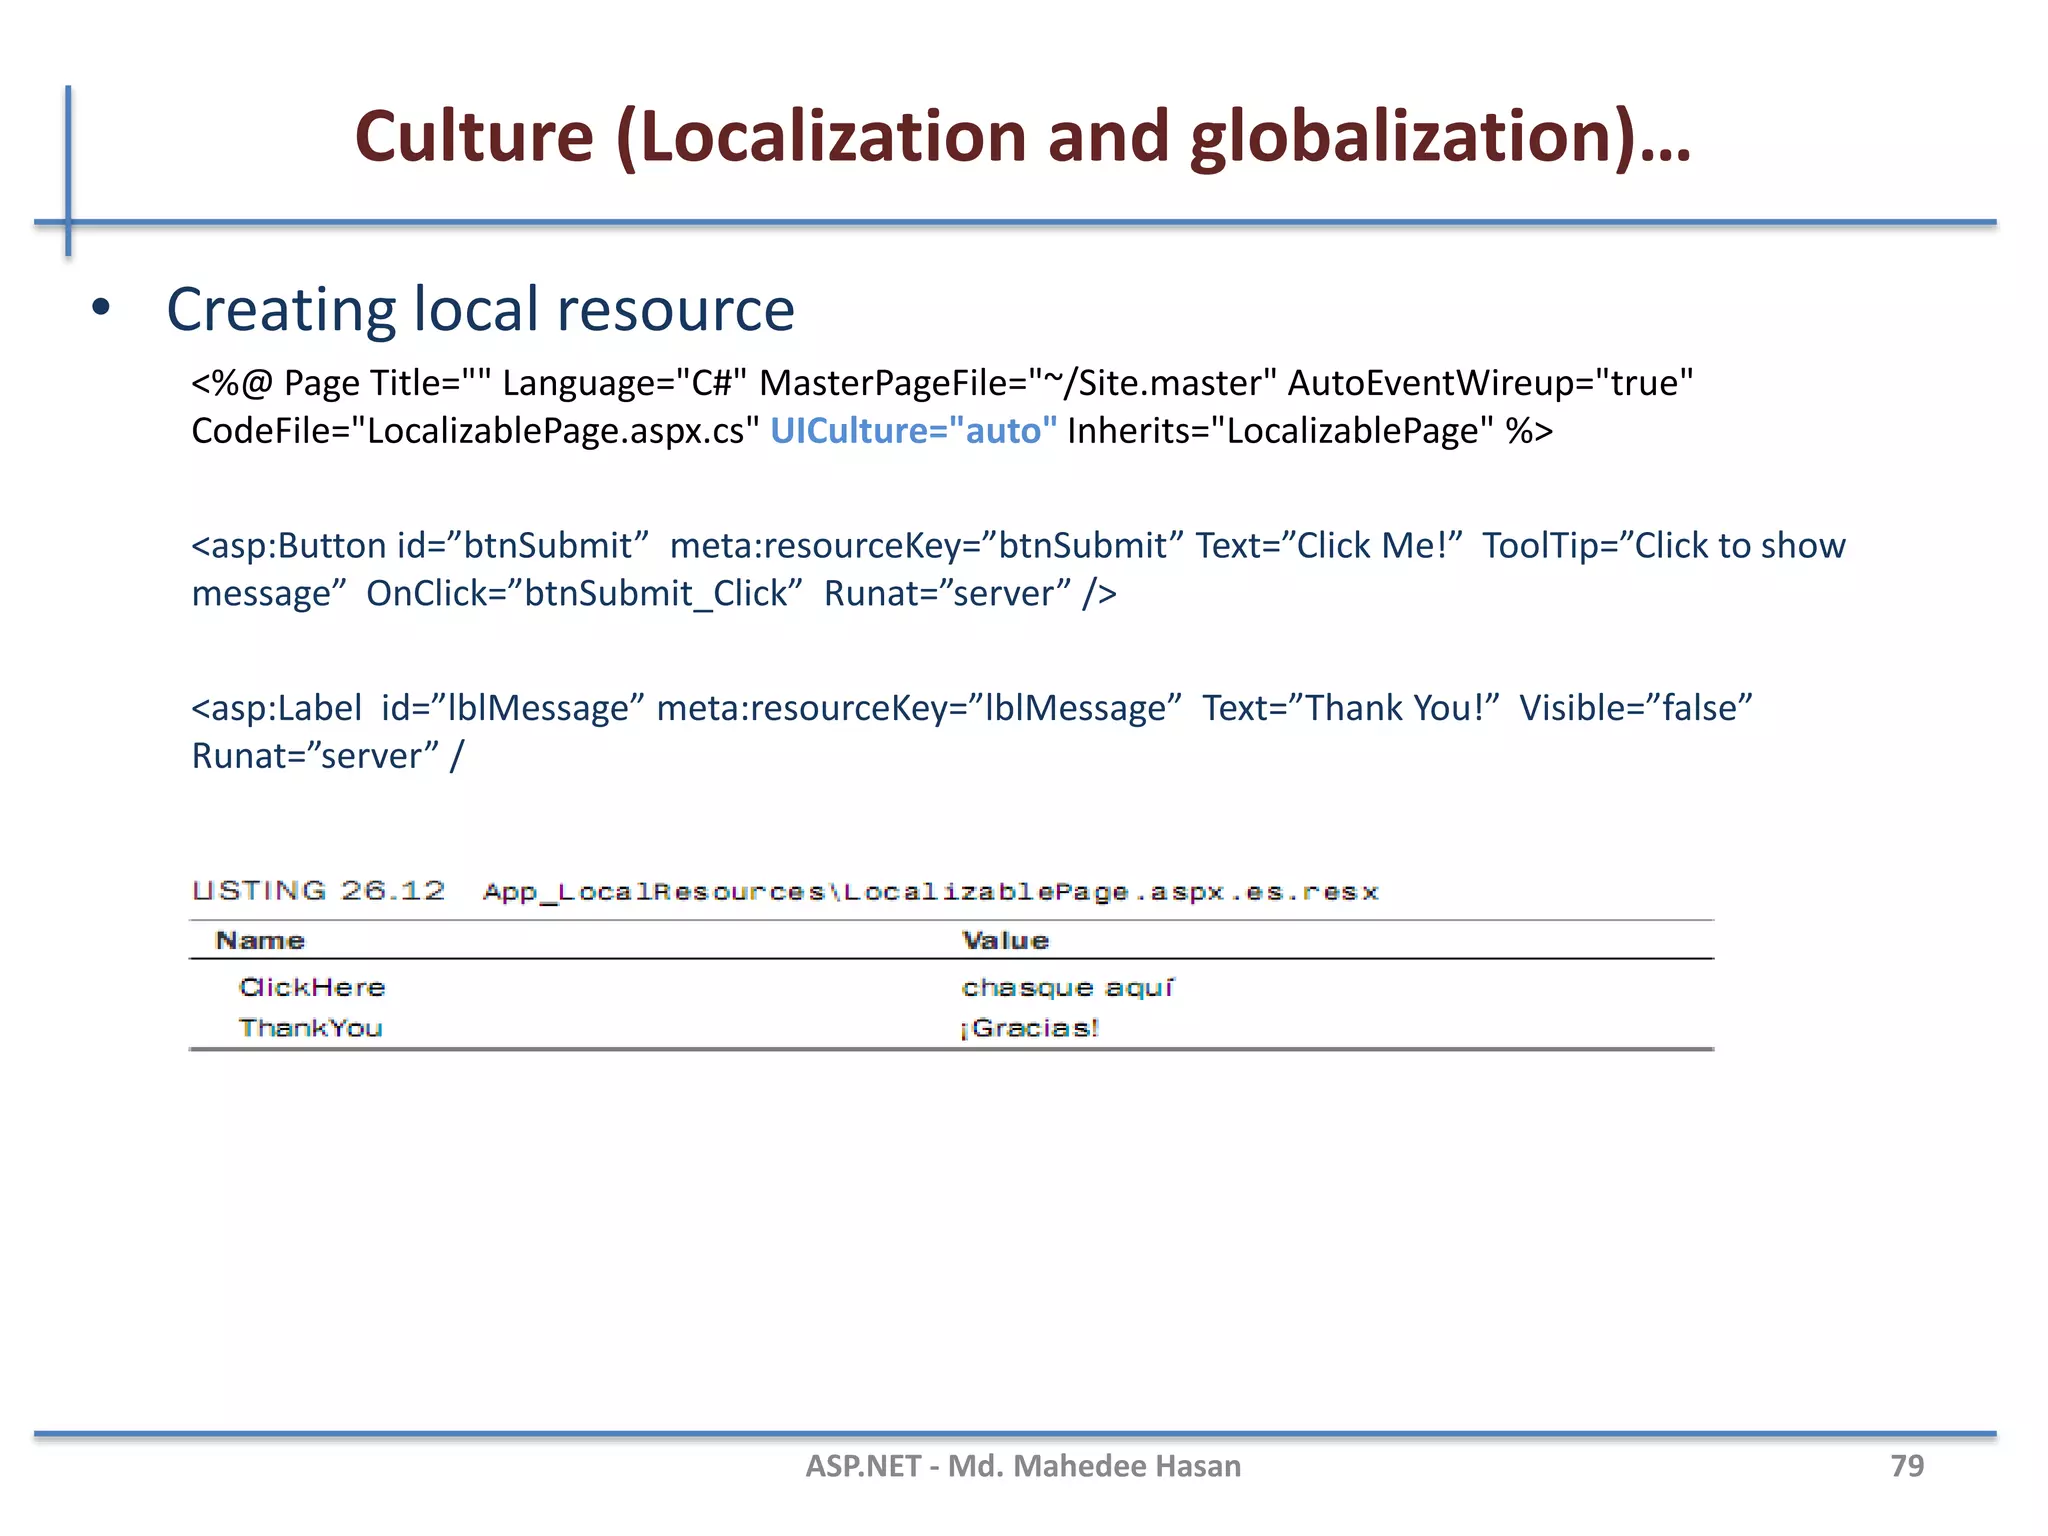Click the slide title about Culture localization
Screen dimensions: 2048x1536
[1022, 137]
